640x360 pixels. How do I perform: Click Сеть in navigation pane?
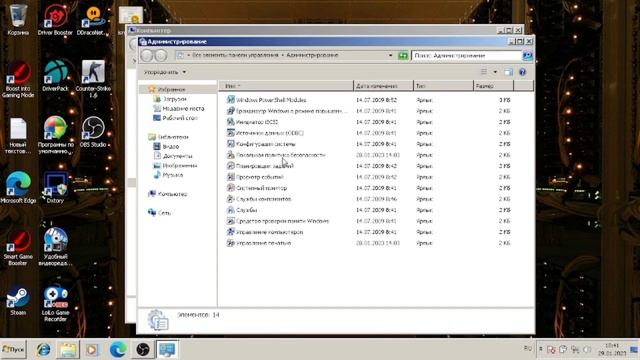tap(164, 213)
